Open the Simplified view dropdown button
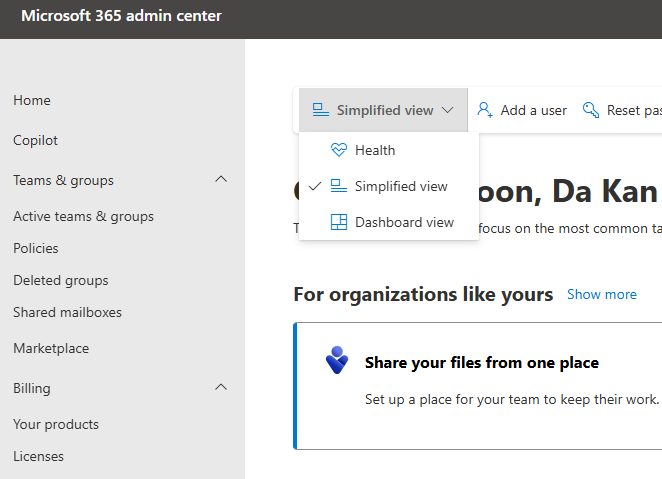Viewport: 662px width, 479px height. (383, 110)
